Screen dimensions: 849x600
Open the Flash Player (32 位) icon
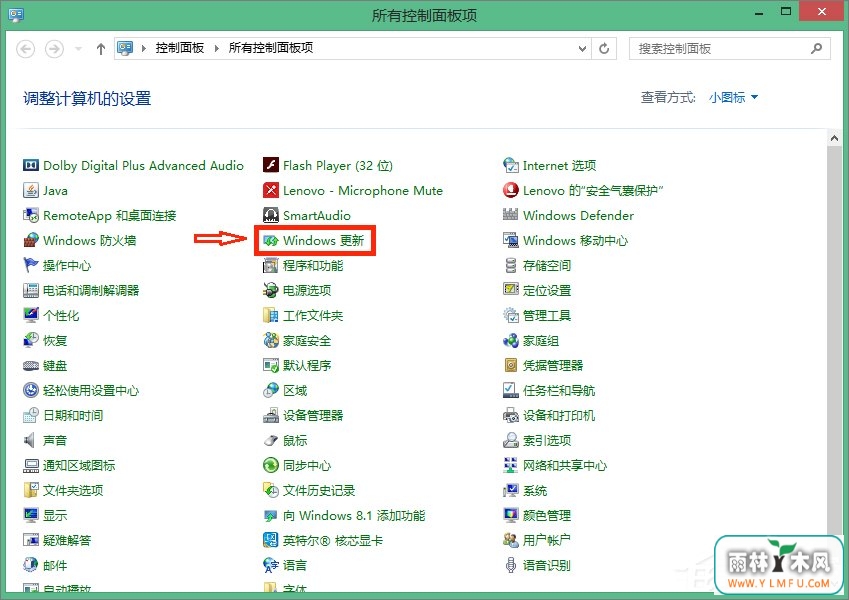coord(271,165)
